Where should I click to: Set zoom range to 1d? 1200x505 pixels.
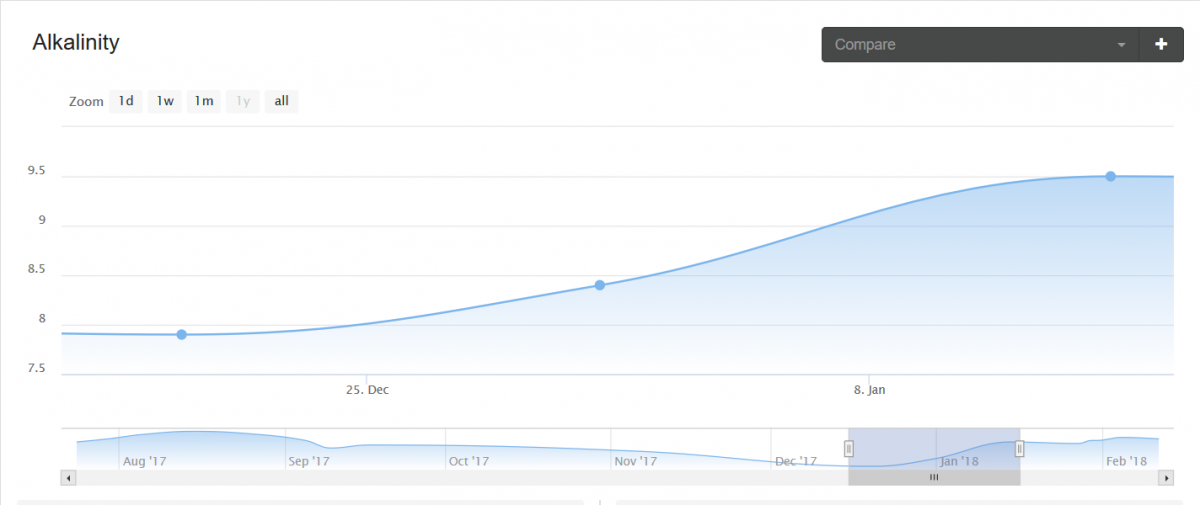(x=126, y=101)
